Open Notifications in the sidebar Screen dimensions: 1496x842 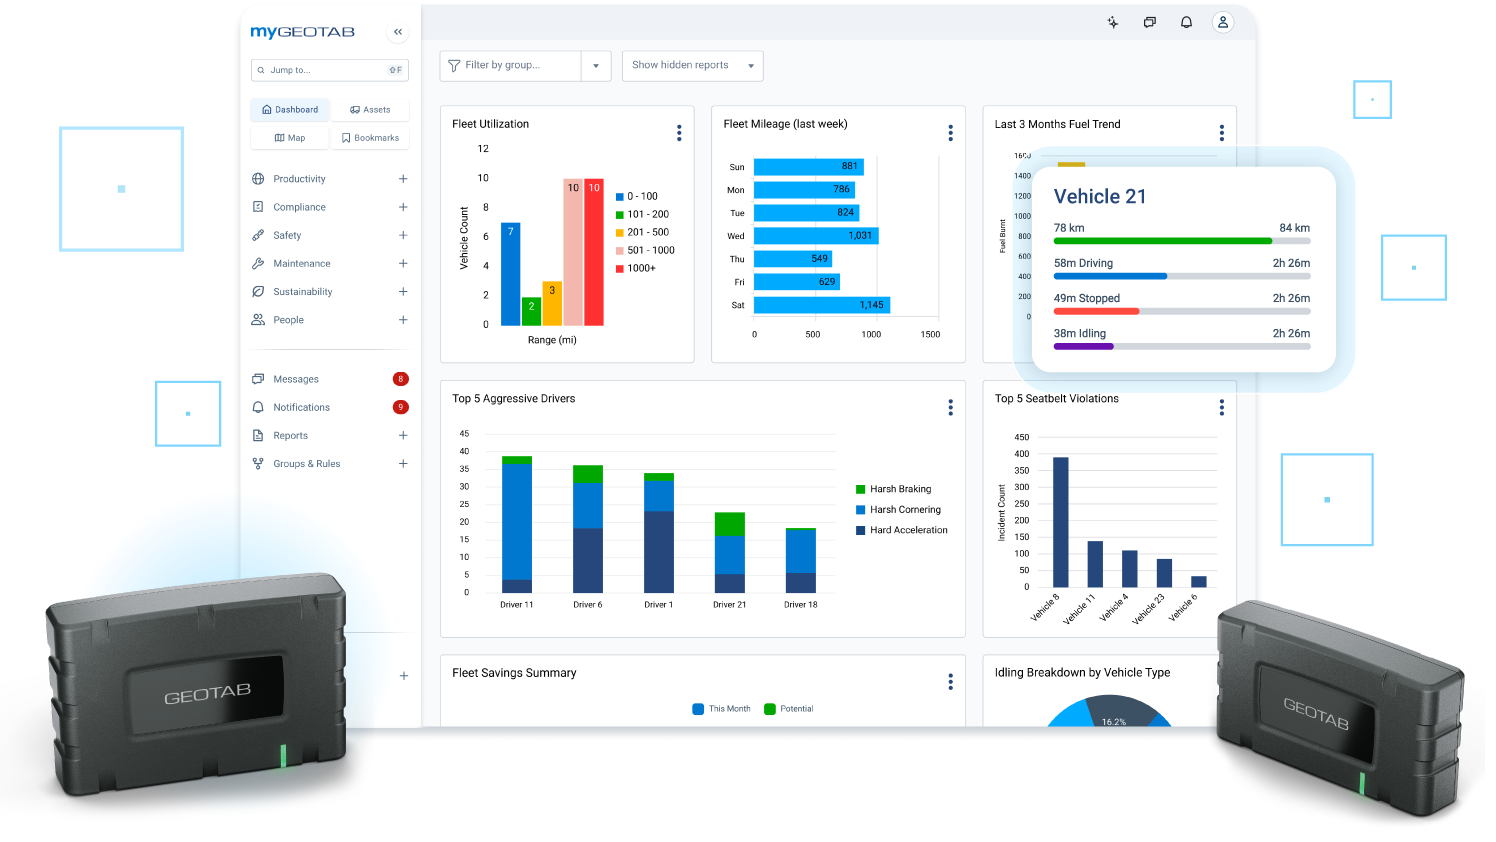pos(301,407)
